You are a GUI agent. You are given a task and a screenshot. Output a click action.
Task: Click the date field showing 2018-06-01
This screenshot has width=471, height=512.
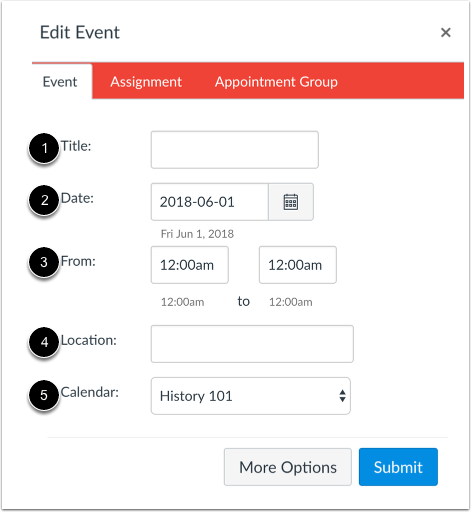coord(210,202)
